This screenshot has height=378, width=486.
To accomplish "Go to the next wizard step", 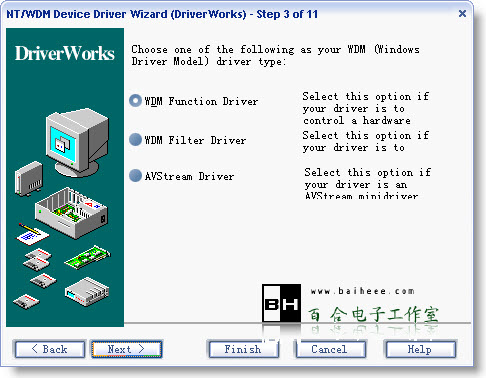I will (127, 349).
